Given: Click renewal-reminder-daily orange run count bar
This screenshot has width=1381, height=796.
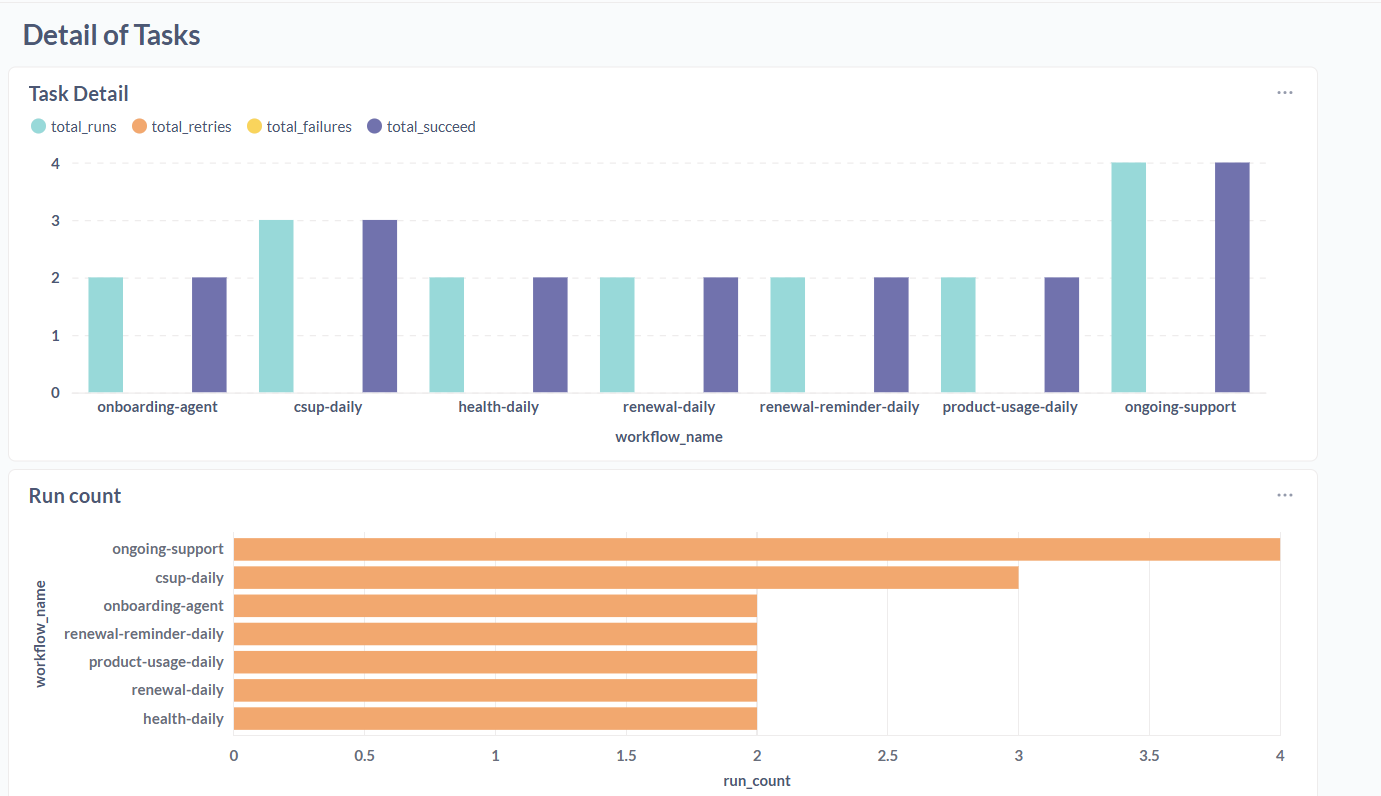Looking at the screenshot, I should click(495, 634).
